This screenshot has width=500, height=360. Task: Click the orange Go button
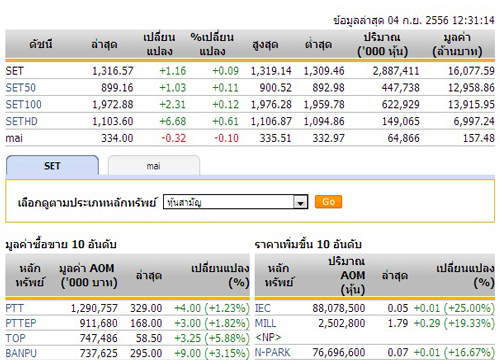[x=328, y=202]
